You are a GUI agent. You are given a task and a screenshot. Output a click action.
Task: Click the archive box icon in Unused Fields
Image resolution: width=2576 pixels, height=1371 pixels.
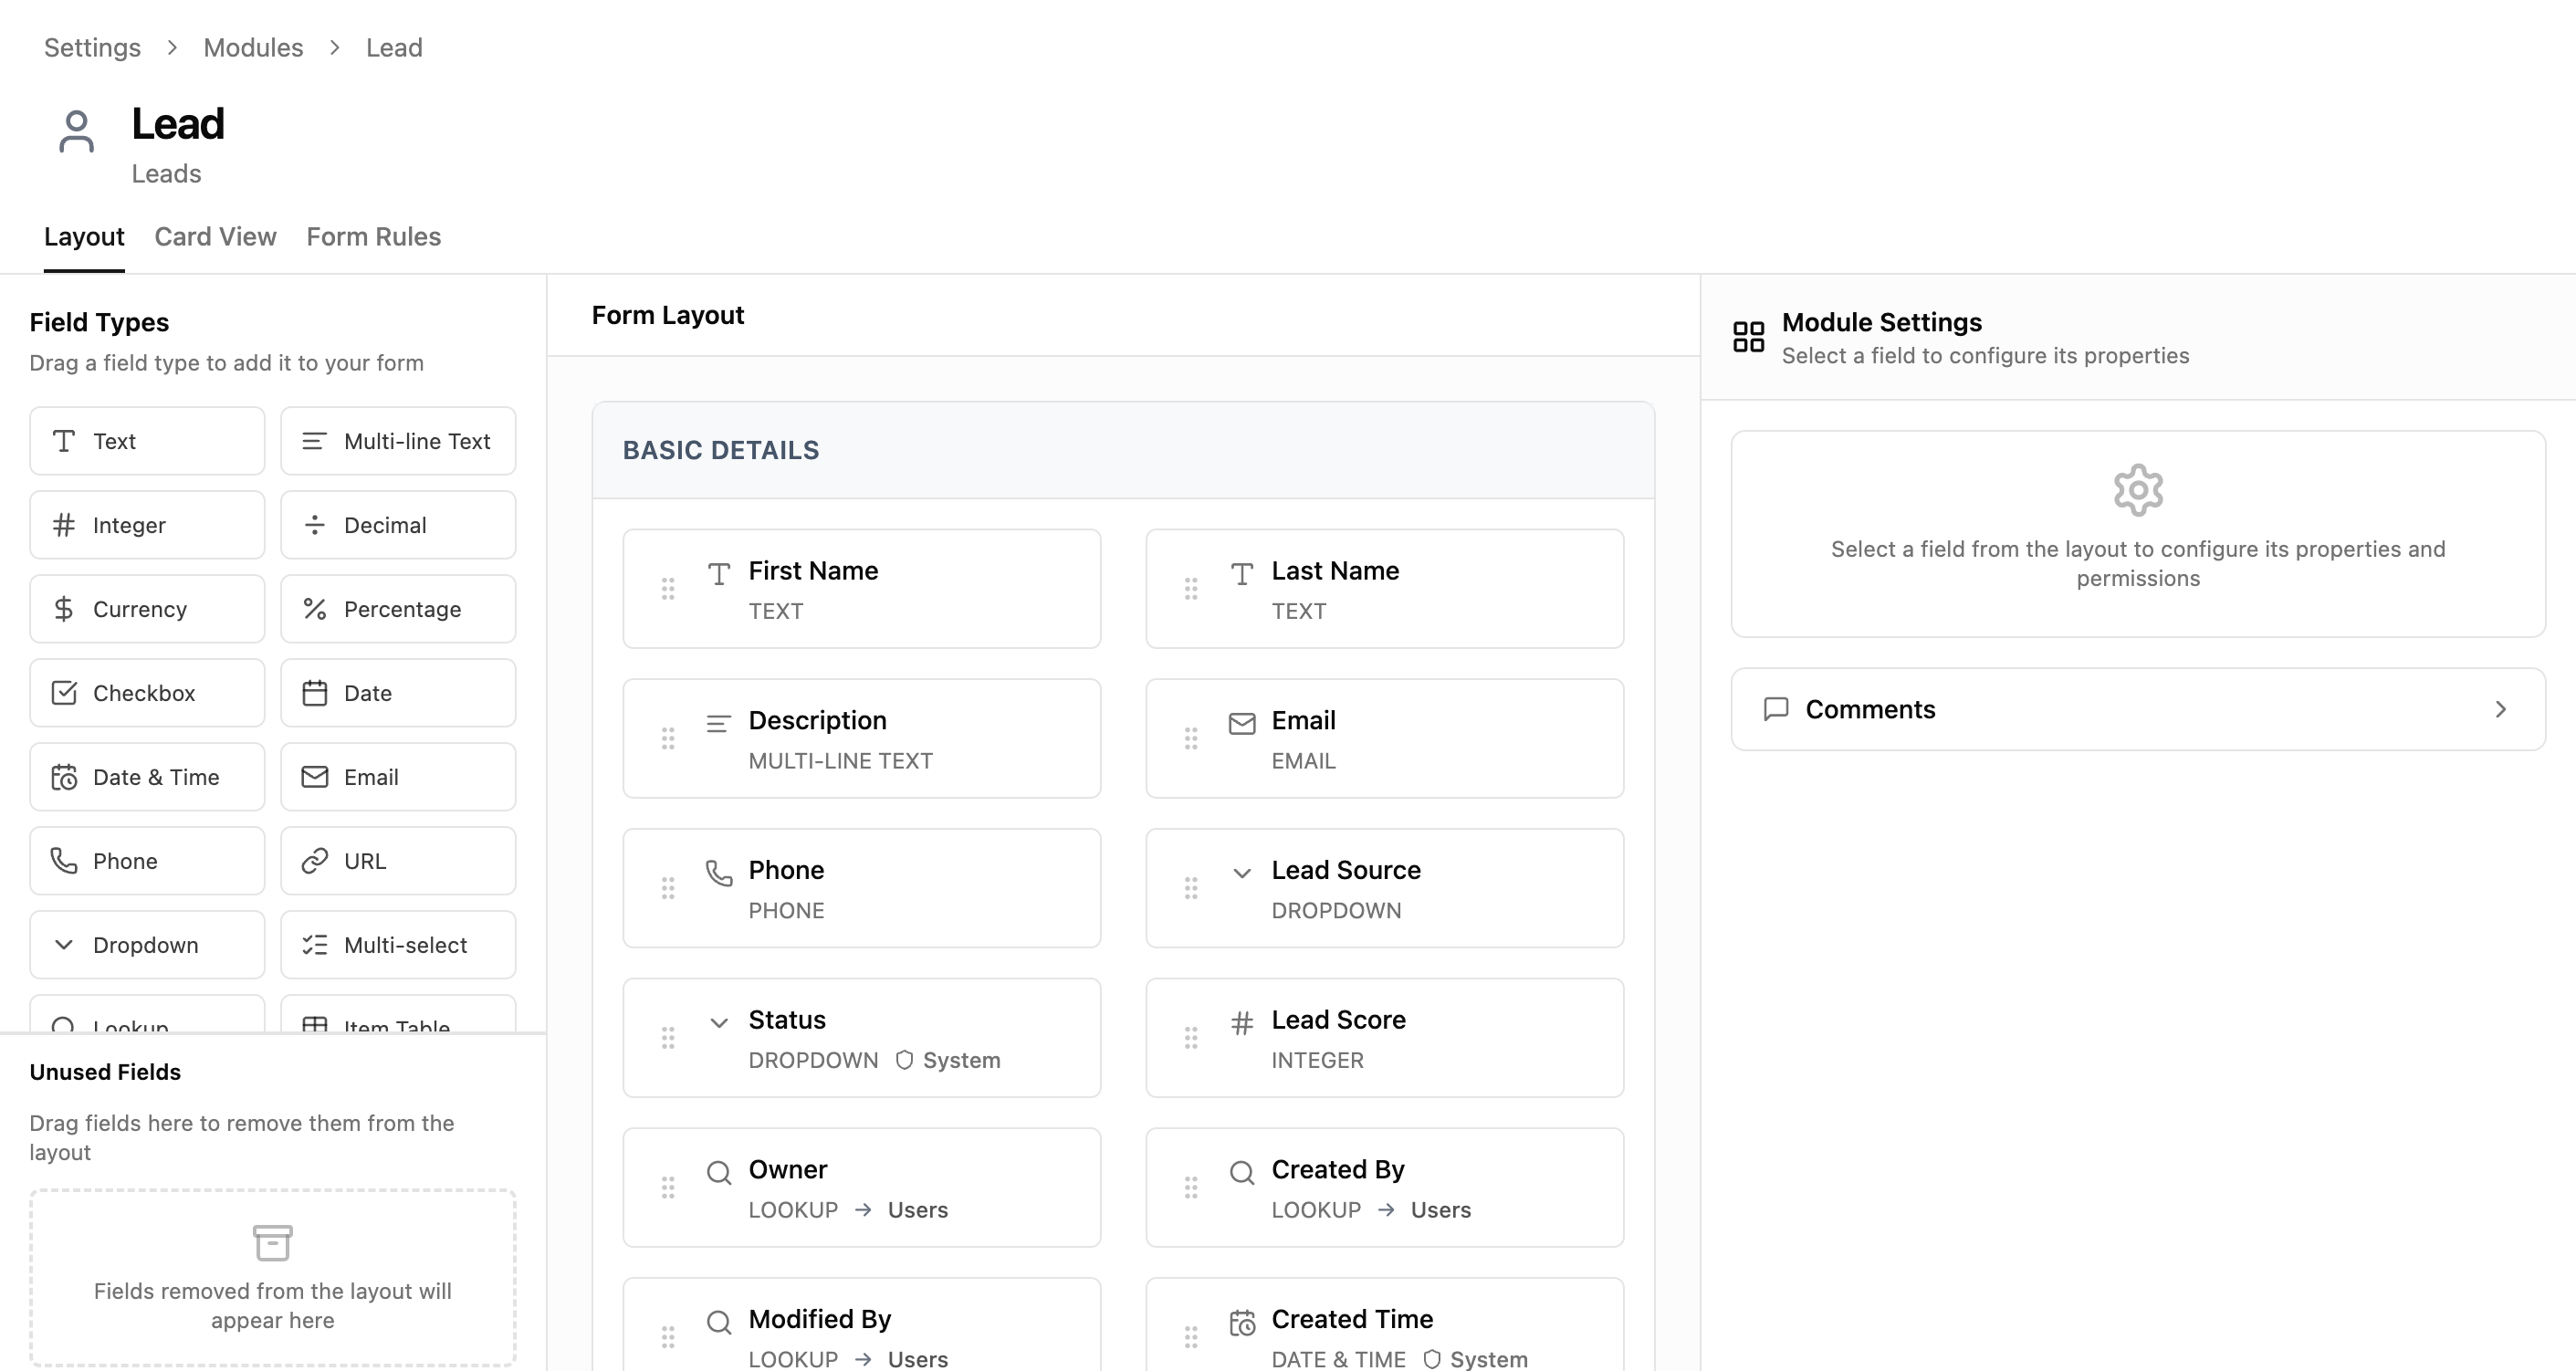tap(272, 1243)
